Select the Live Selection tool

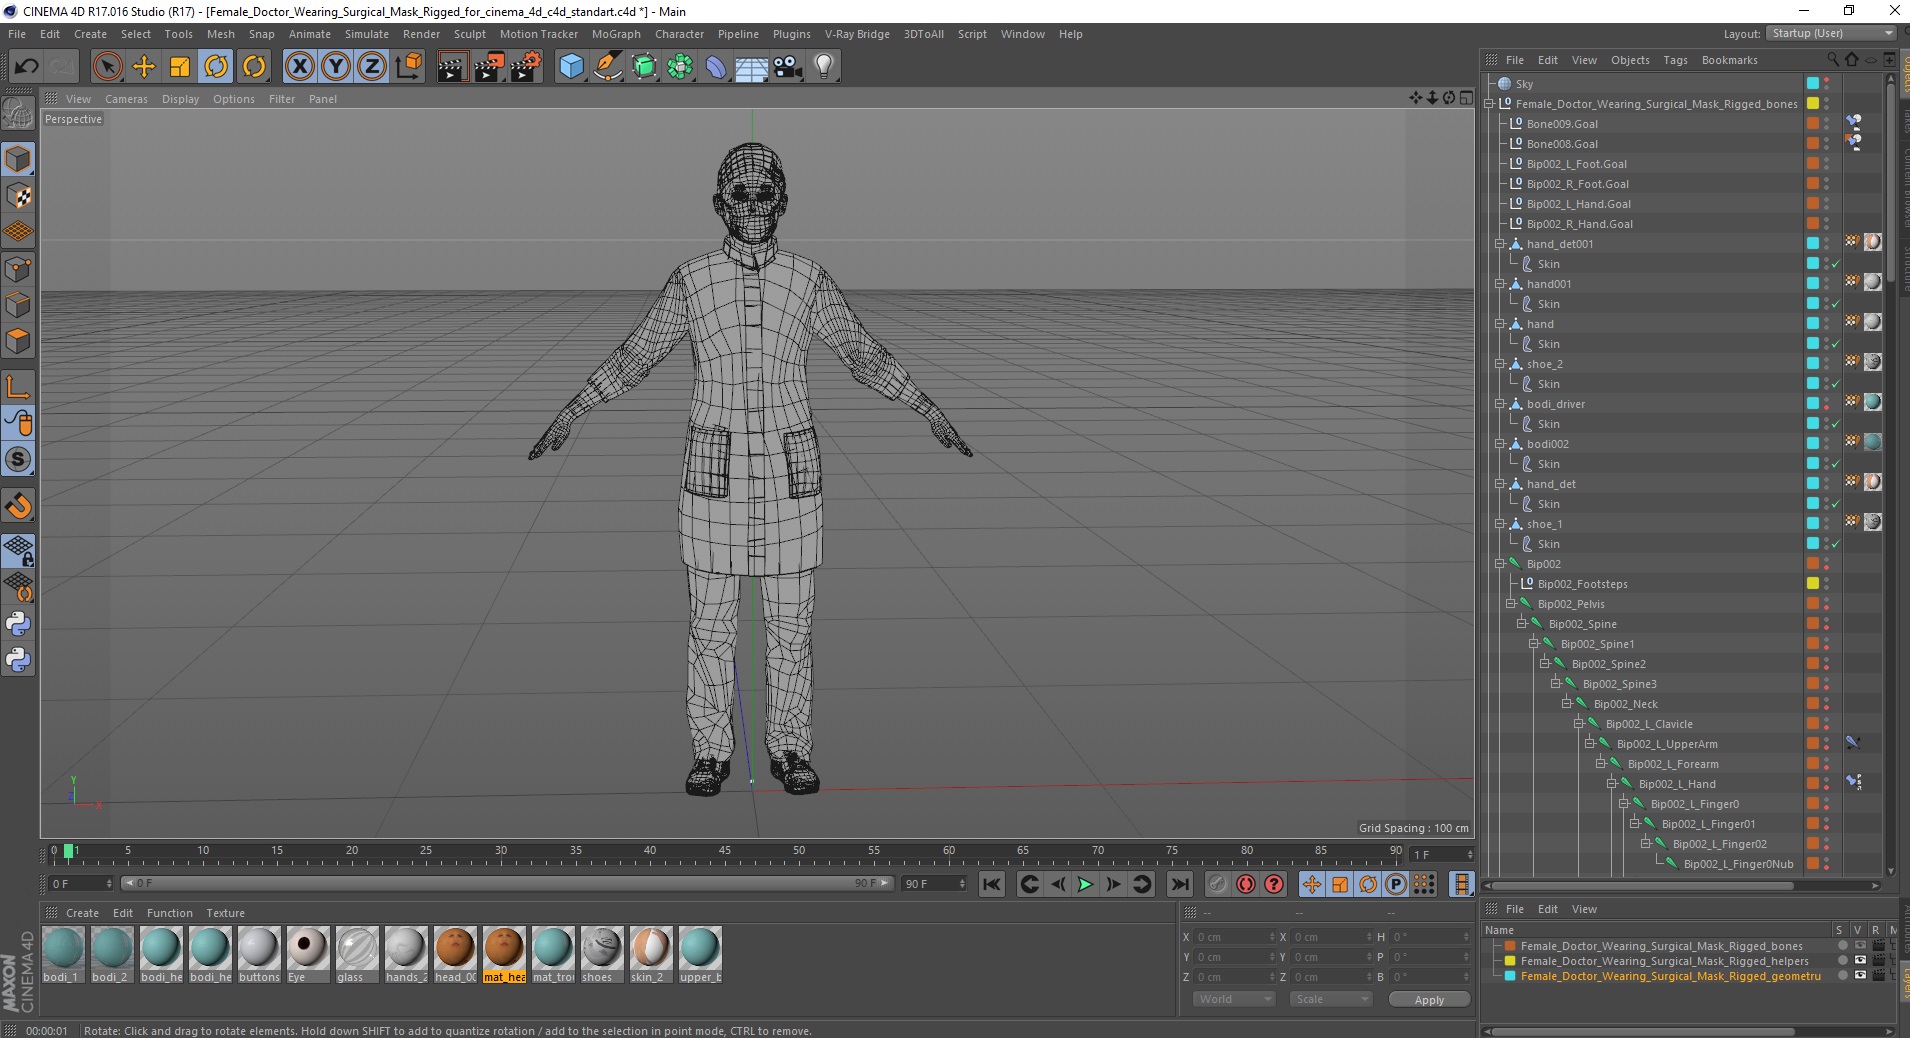(x=107, y=67)
